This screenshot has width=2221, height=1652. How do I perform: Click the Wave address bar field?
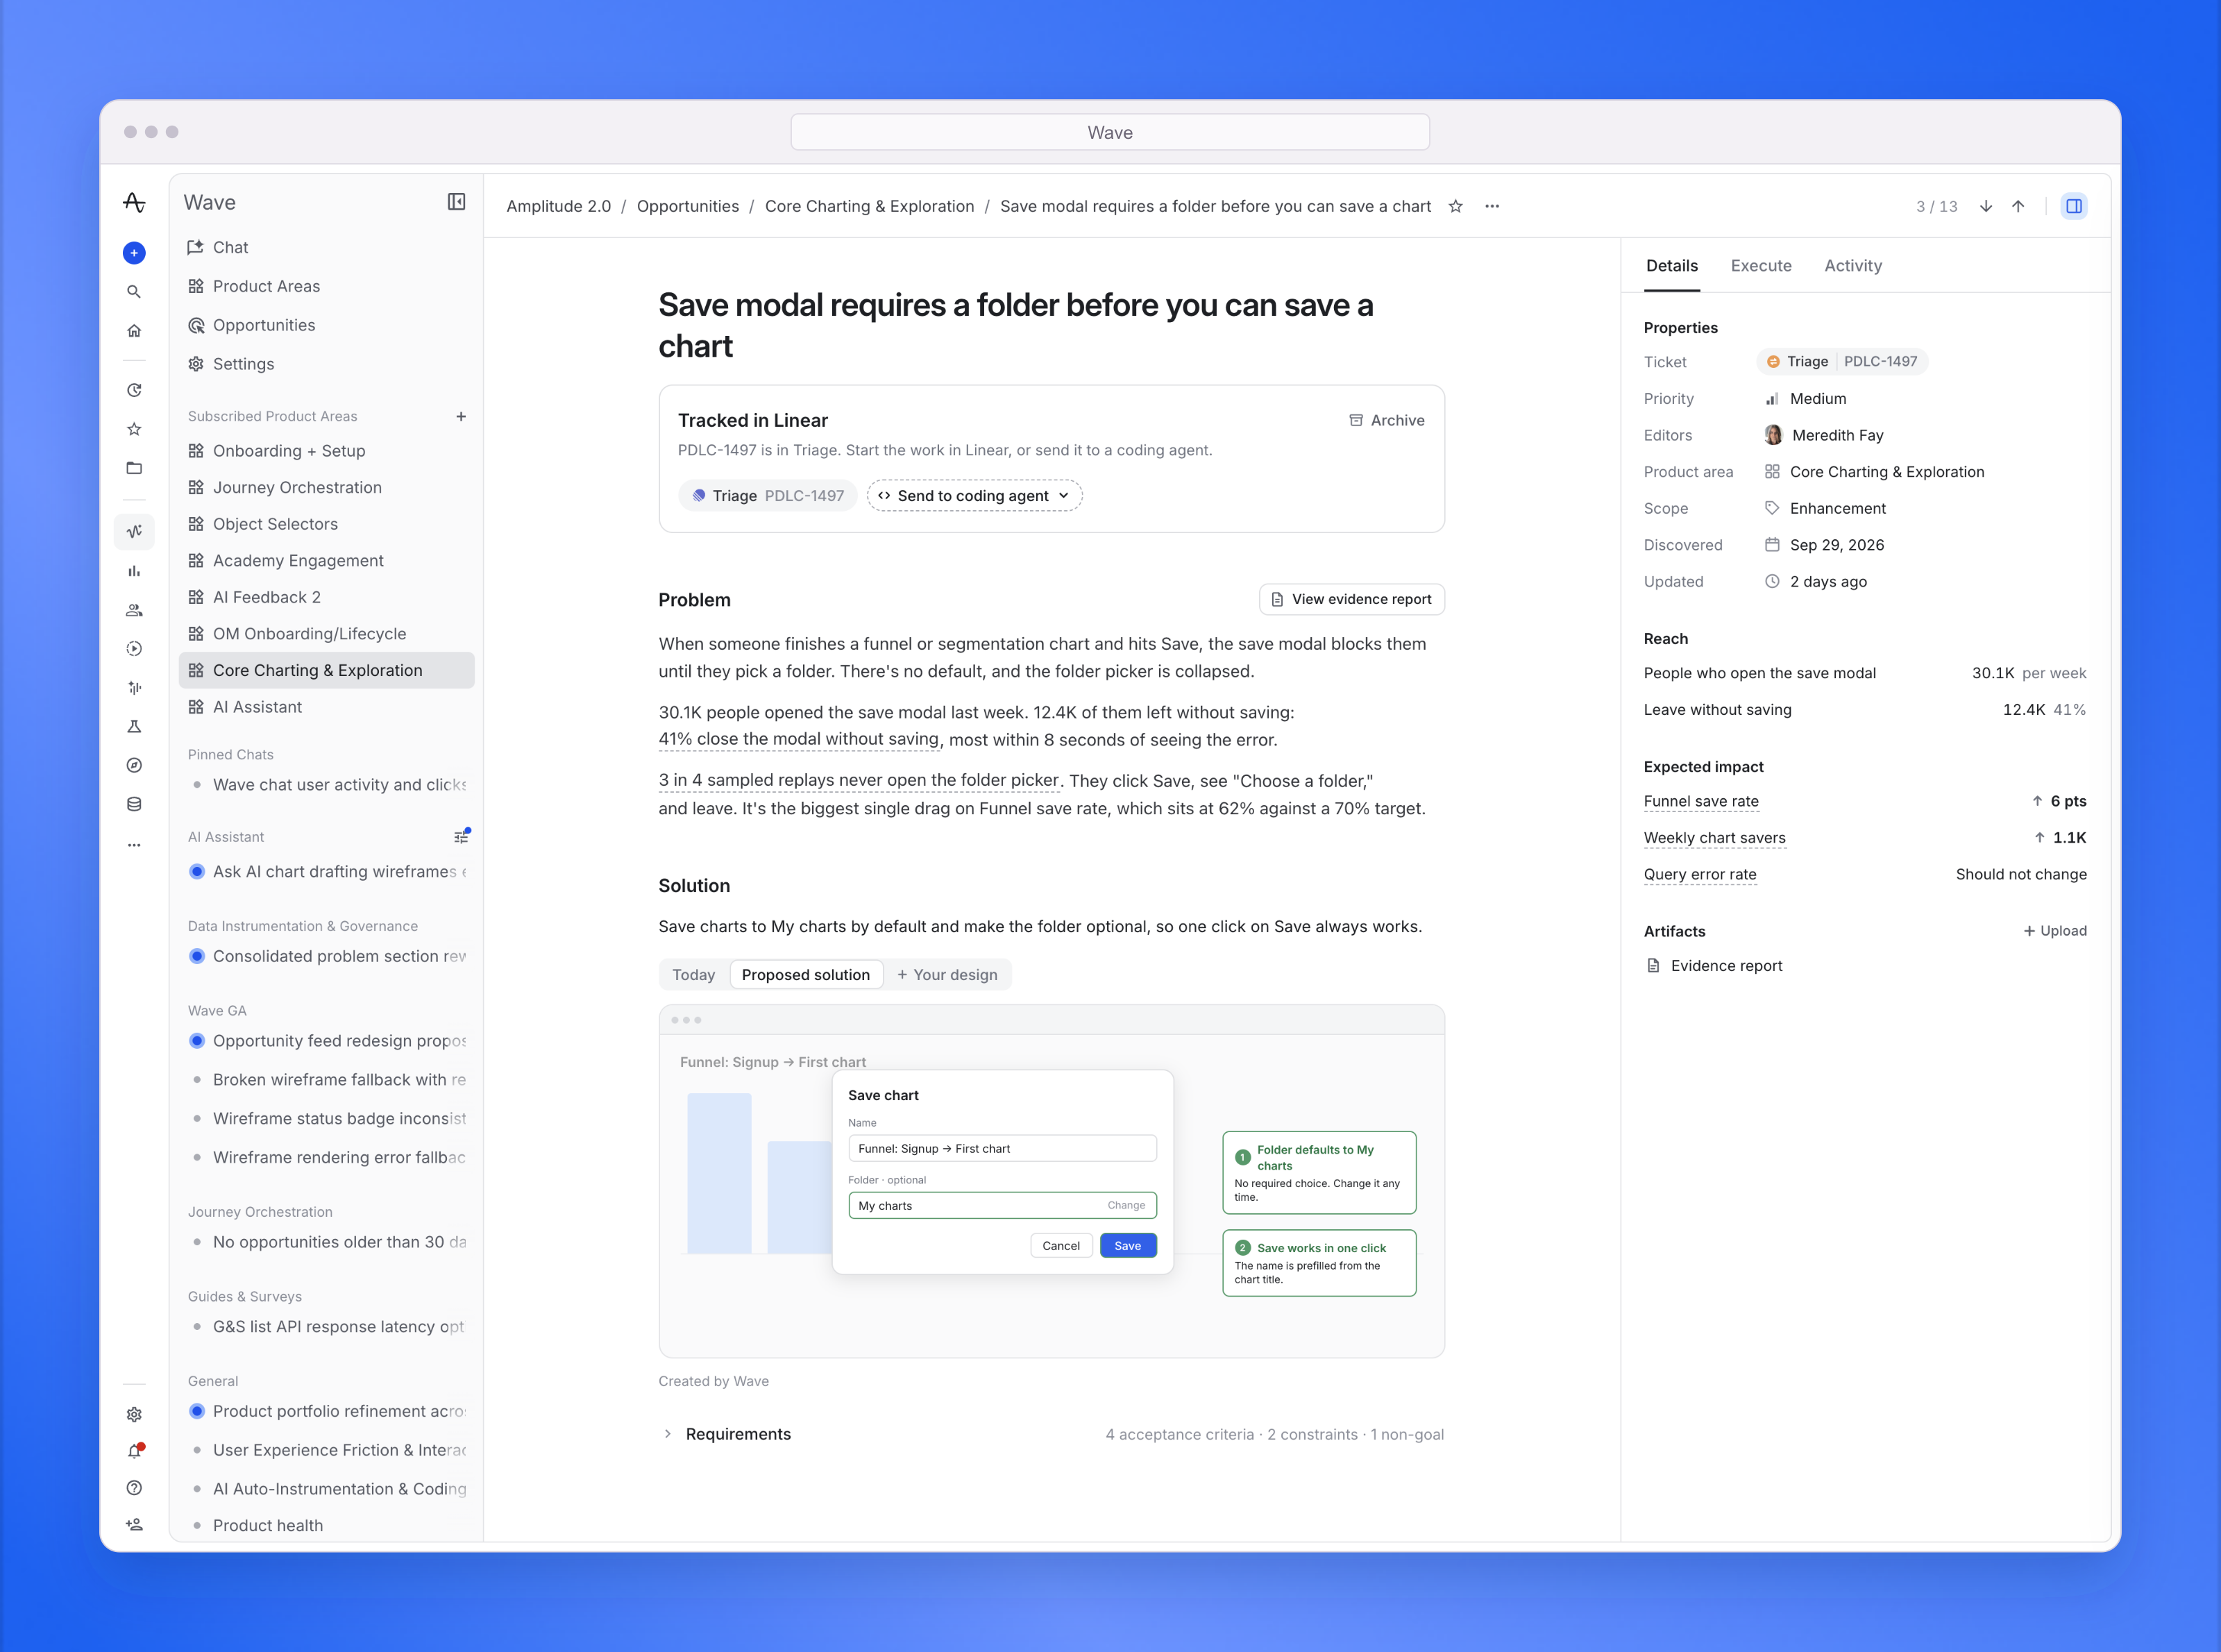click(x=1110, y=132)
